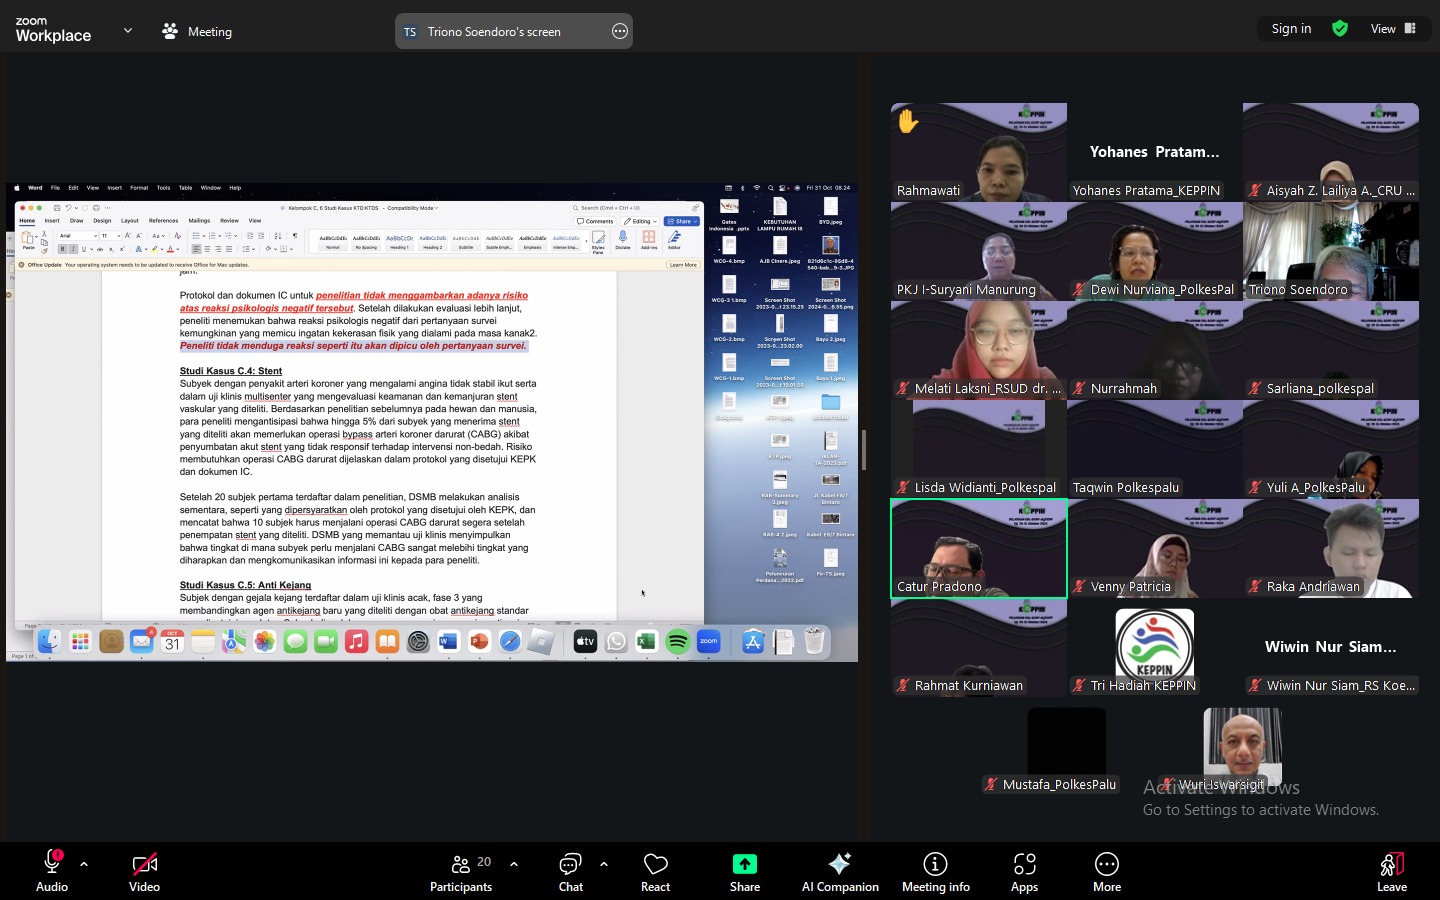Image resolution: width=1440 pixels, height=900 pixels.
Task: Open the Apps panel
Action: pos(1024,871)
